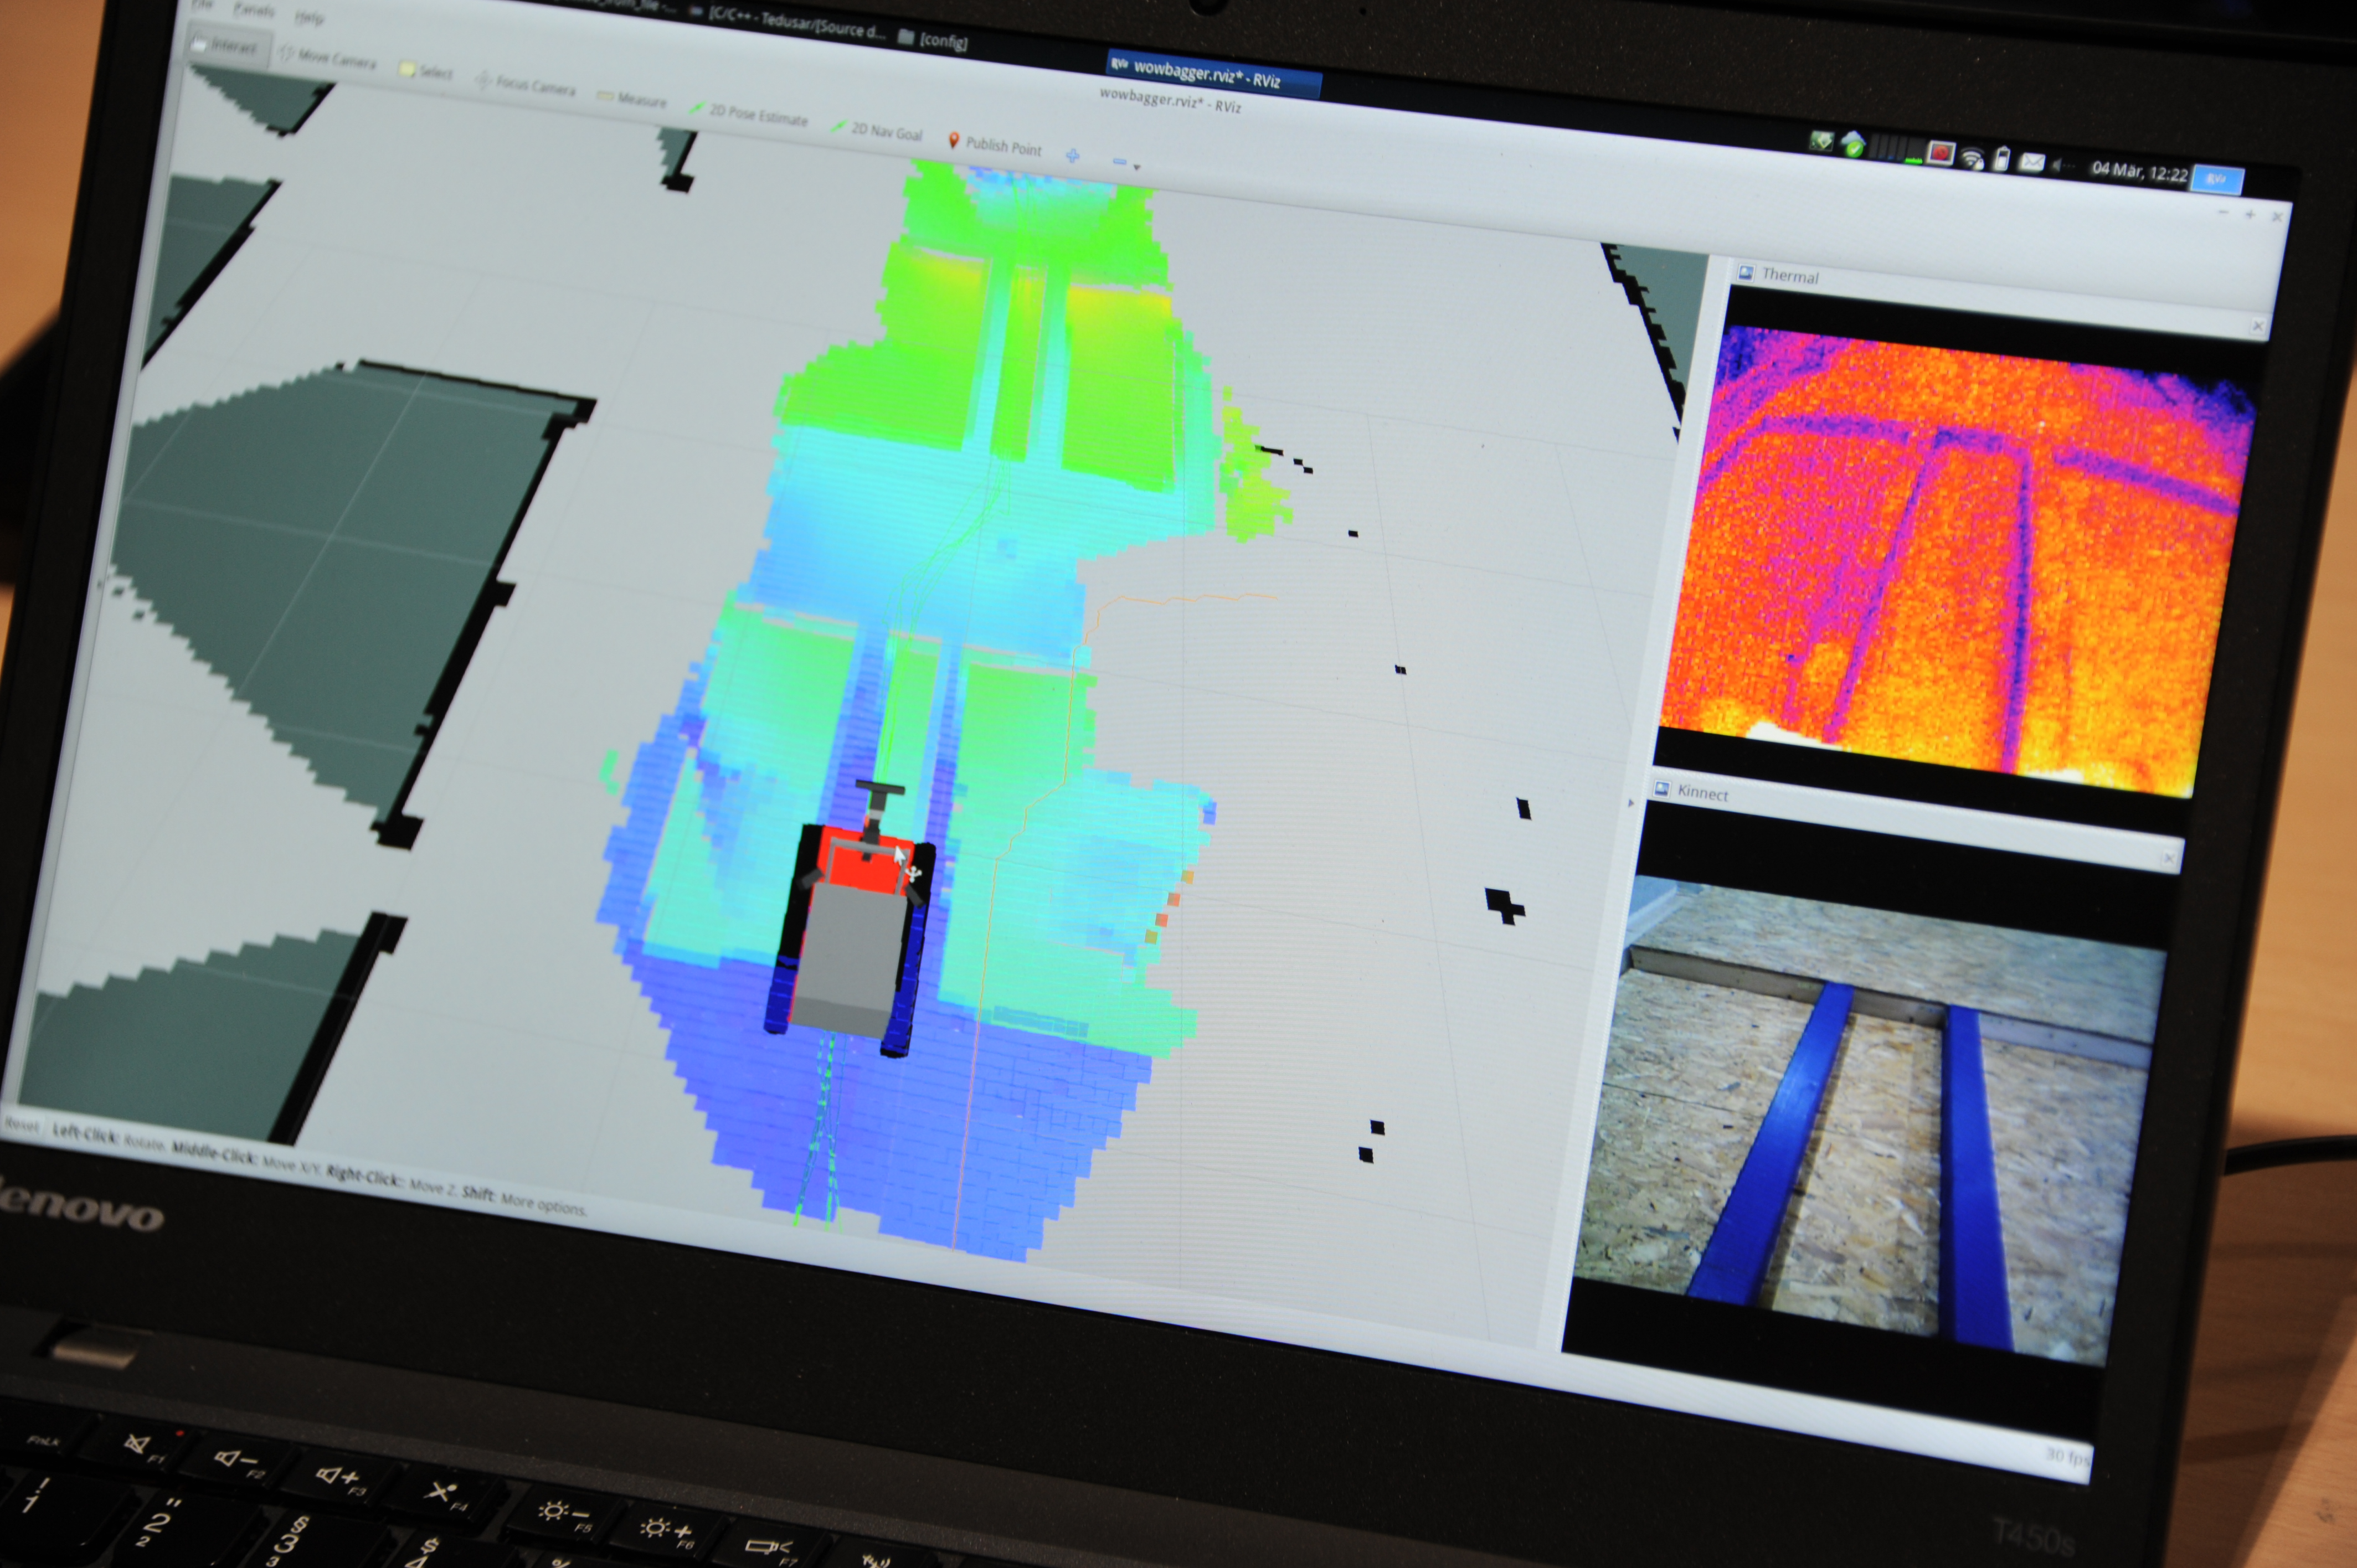Screen dimensions: 2357x1568
Task: Open the File menu
Action: coord(202,4)
